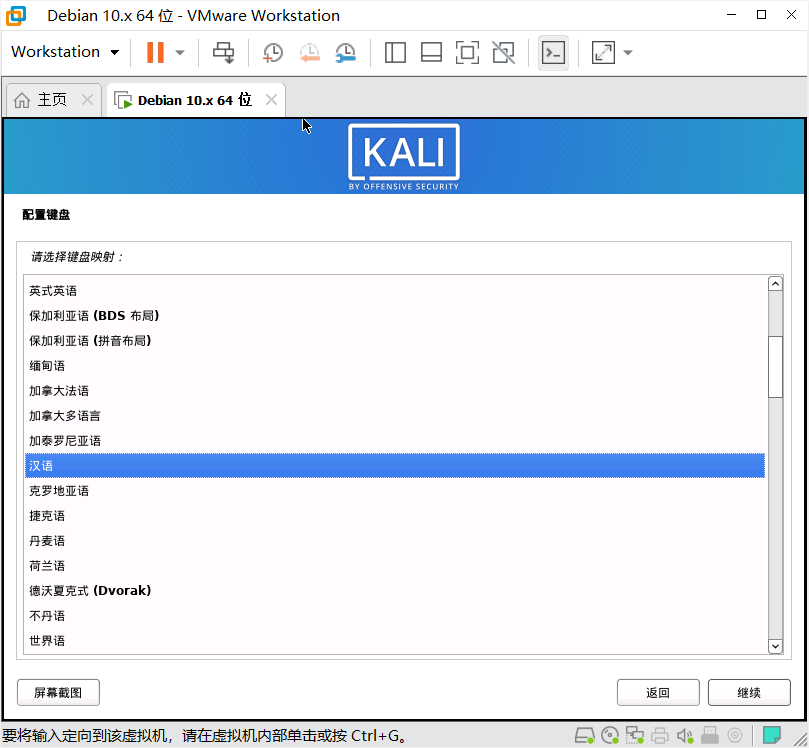
Task: Click the stretch guest display icon
Action: [x=603, y=52]
